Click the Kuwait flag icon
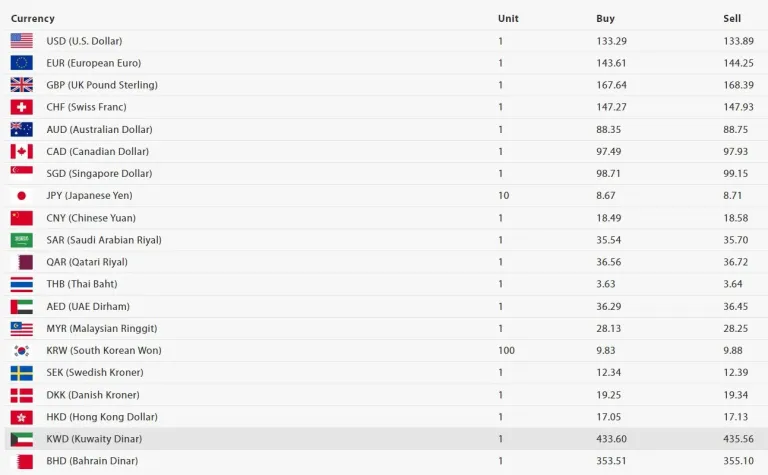 (x=21, y=439)
